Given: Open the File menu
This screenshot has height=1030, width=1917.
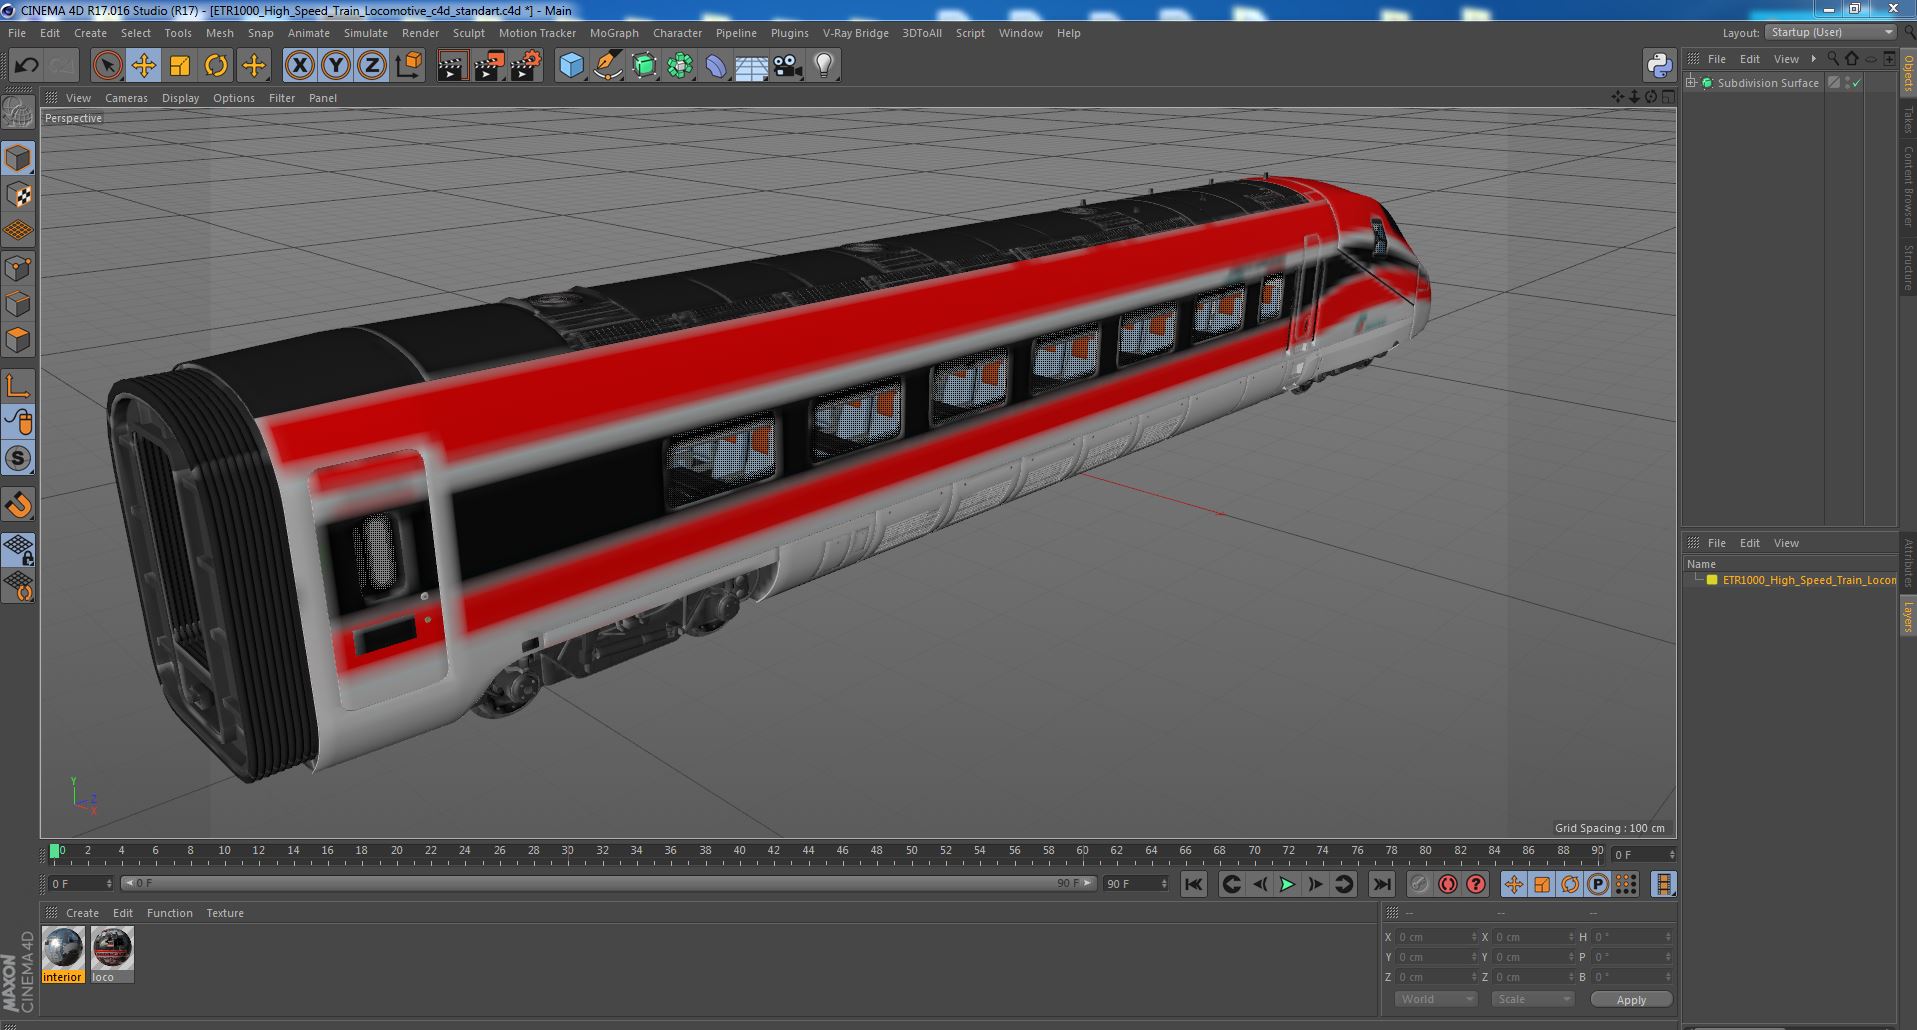Looking at the screenshot, I should pyautogui.click(x=17, y=33).
